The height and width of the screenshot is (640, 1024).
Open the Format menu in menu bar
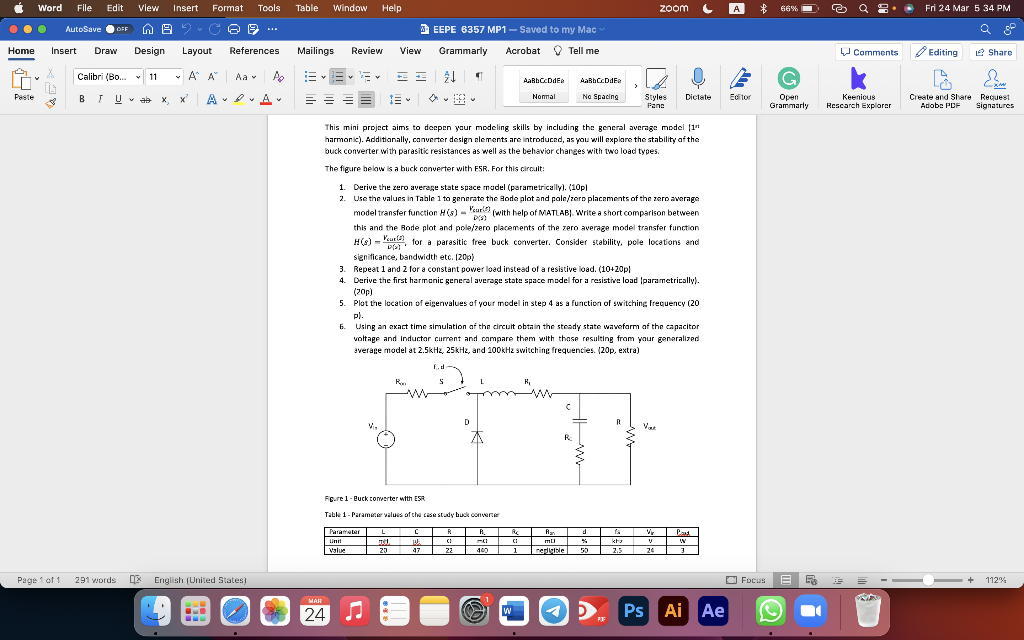(x=227, y=7)
